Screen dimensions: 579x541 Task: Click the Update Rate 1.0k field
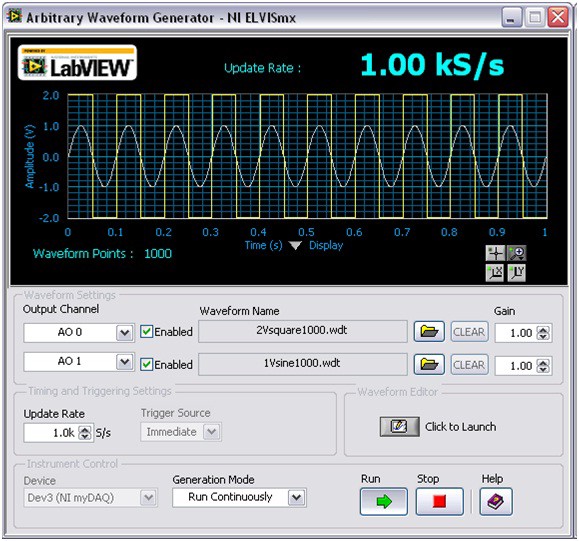pyautogui.click(x=51, y=433)
